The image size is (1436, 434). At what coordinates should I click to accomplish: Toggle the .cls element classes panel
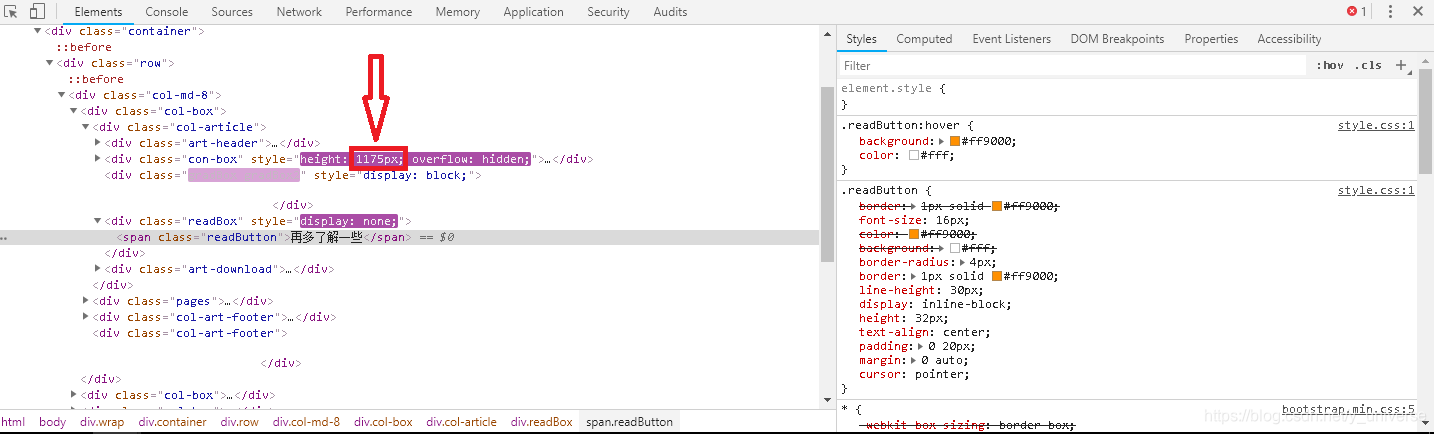[x=1368, y=65]
